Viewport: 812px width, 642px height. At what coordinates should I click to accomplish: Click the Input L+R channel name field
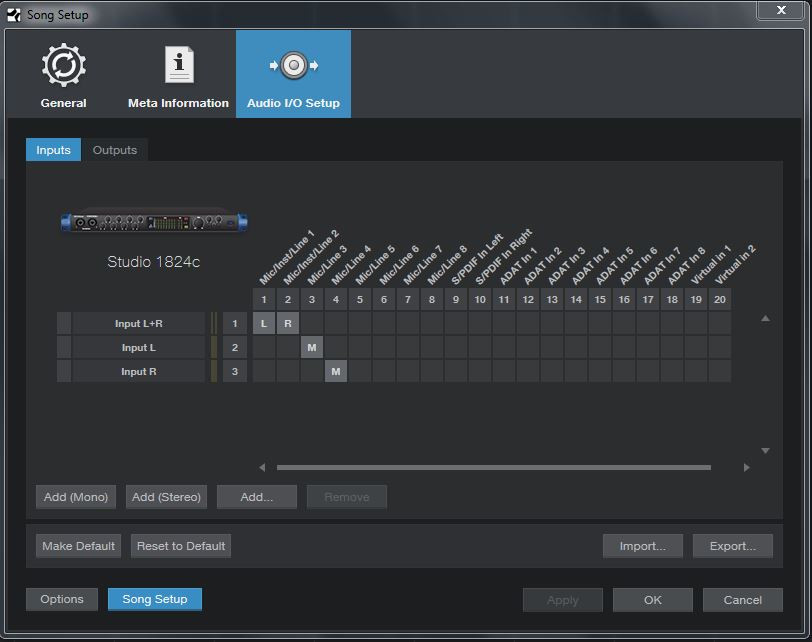pyautogui.click(x=140, y=324)
